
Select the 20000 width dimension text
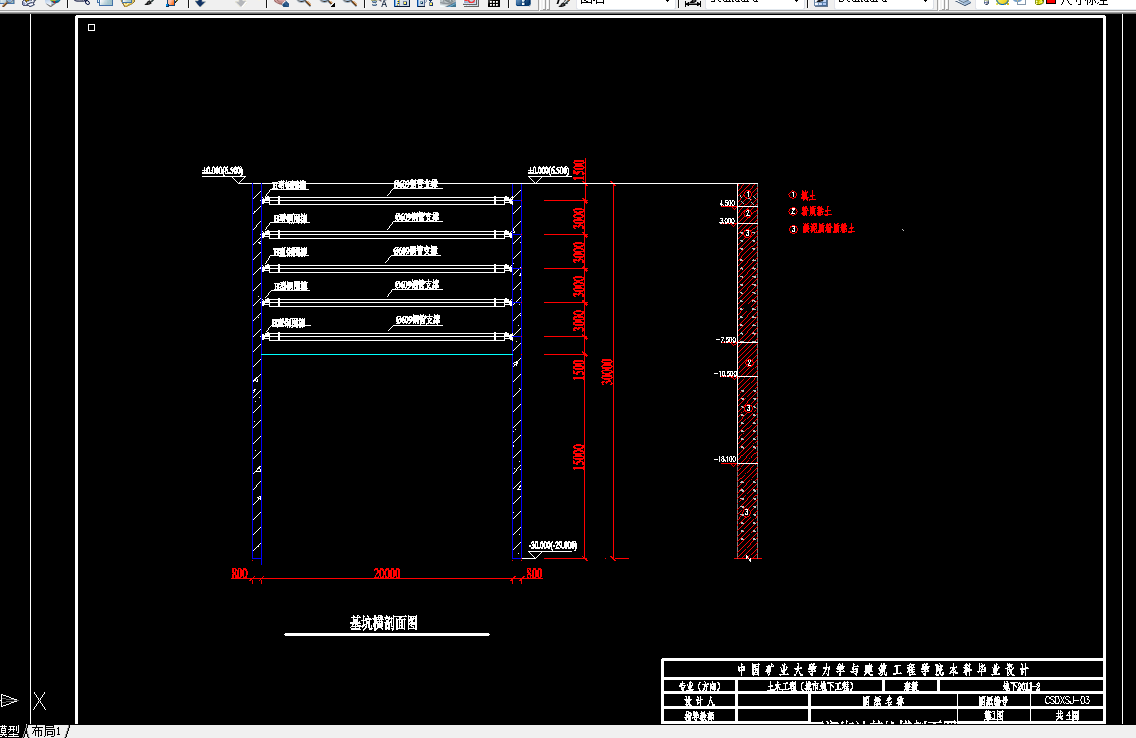(387, 574)
